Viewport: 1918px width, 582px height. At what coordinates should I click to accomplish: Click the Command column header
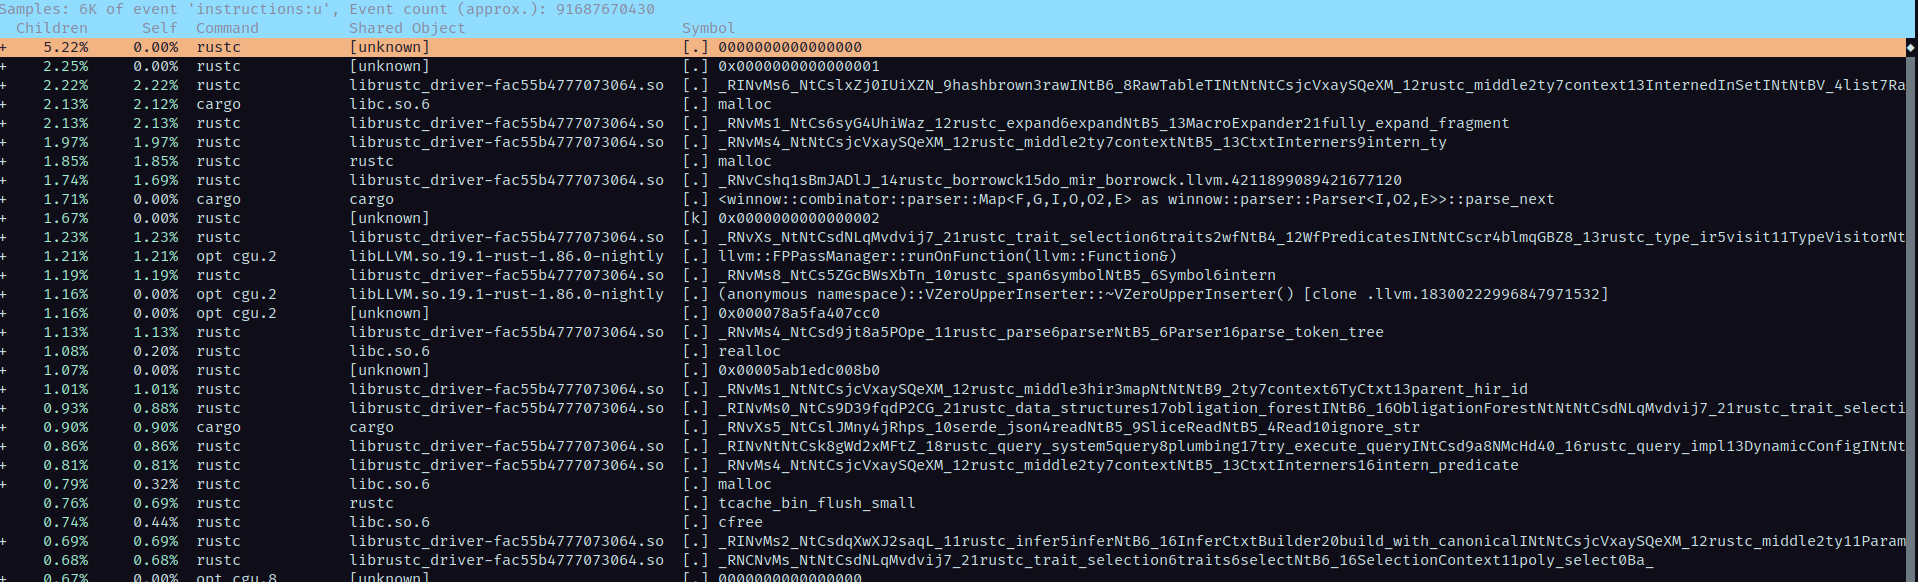(227, 28)
